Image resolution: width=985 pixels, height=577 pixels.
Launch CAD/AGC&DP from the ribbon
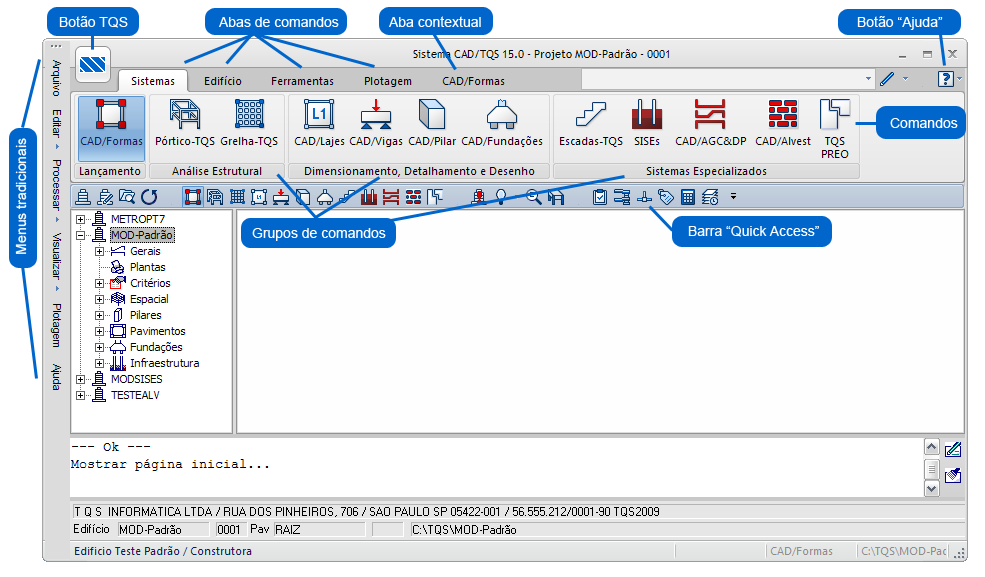pos(710,124)
